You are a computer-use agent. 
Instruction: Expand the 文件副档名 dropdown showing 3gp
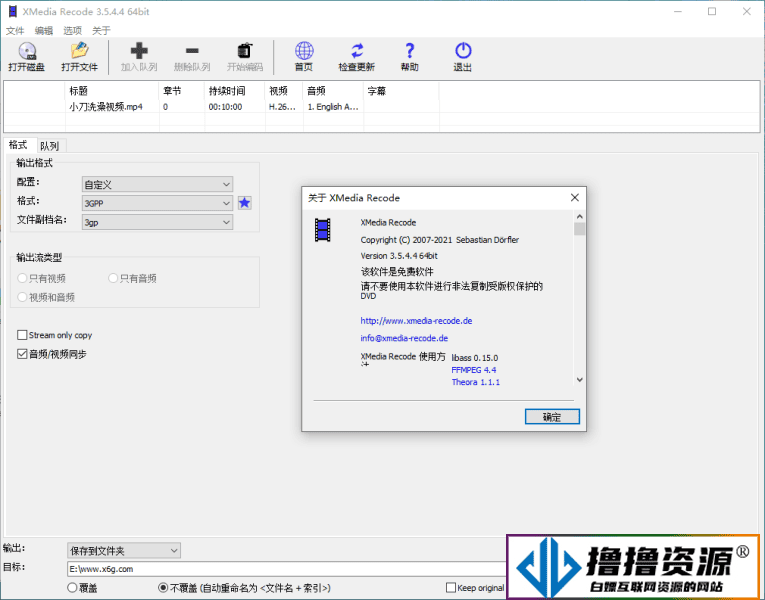click(157, 222)
